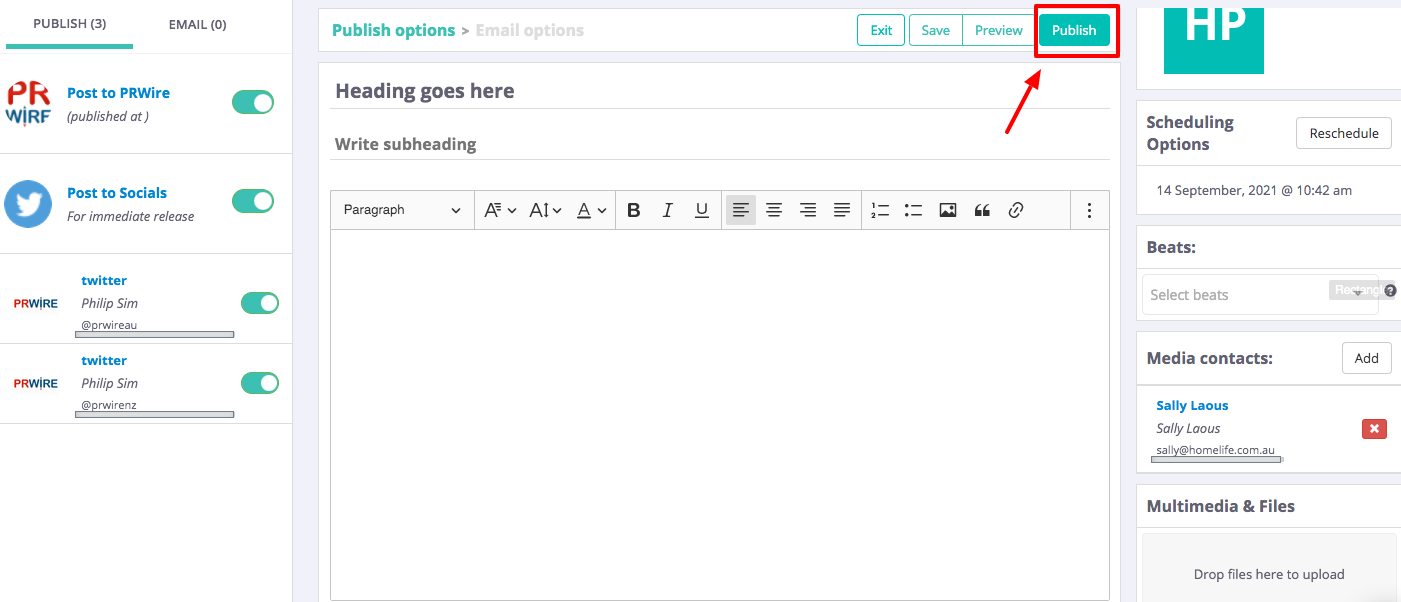1401x602 pixels.
Task: Toggle off the @prwireau twitter account
Action: (260, 303)
